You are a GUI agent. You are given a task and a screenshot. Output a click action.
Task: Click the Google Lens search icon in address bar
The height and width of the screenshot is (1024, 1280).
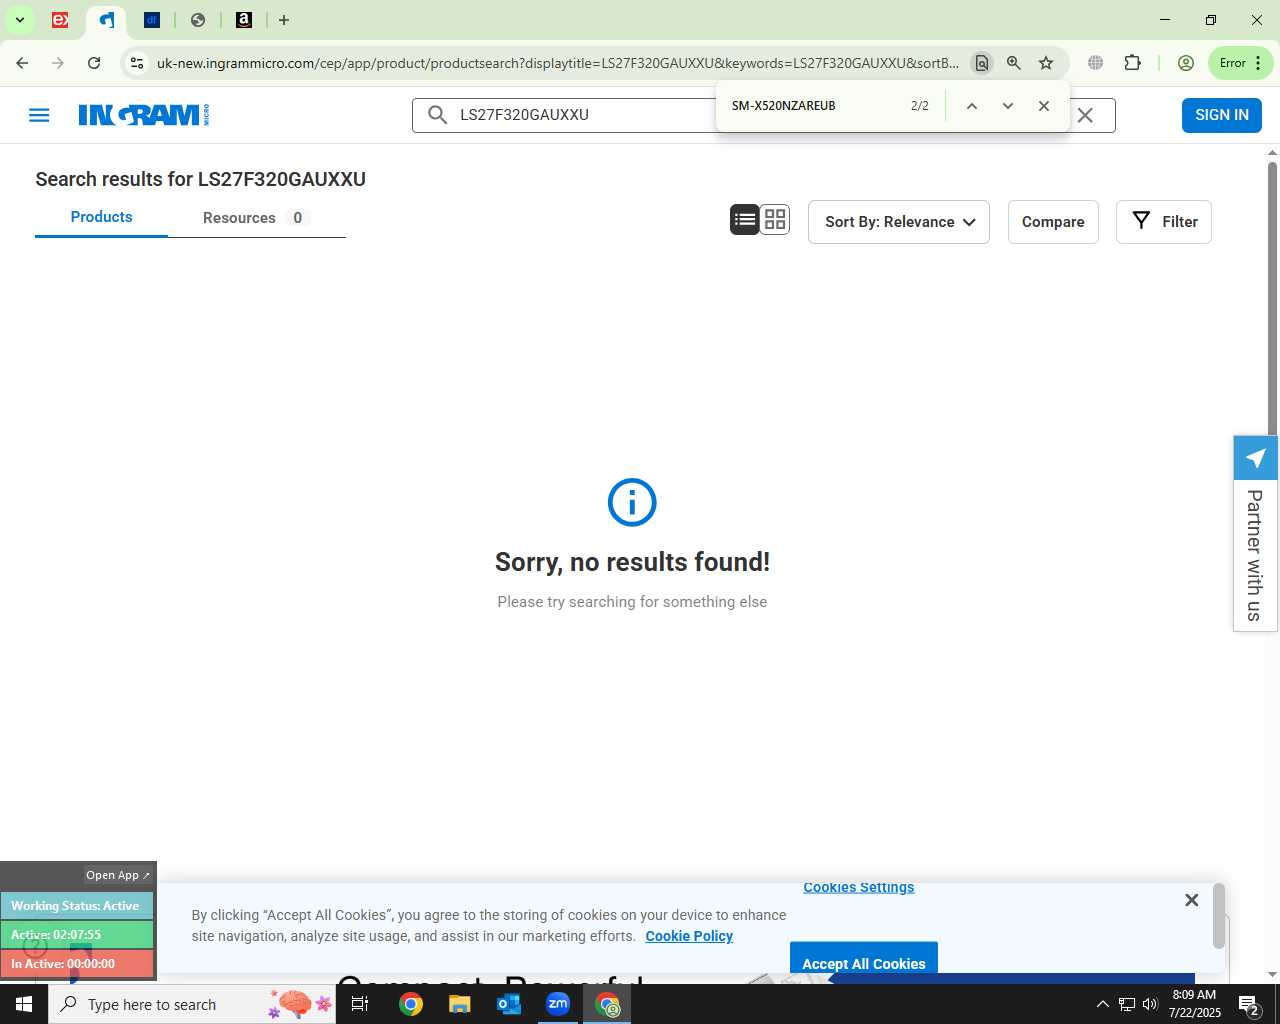pyautogui.click(x=982, y=63)
